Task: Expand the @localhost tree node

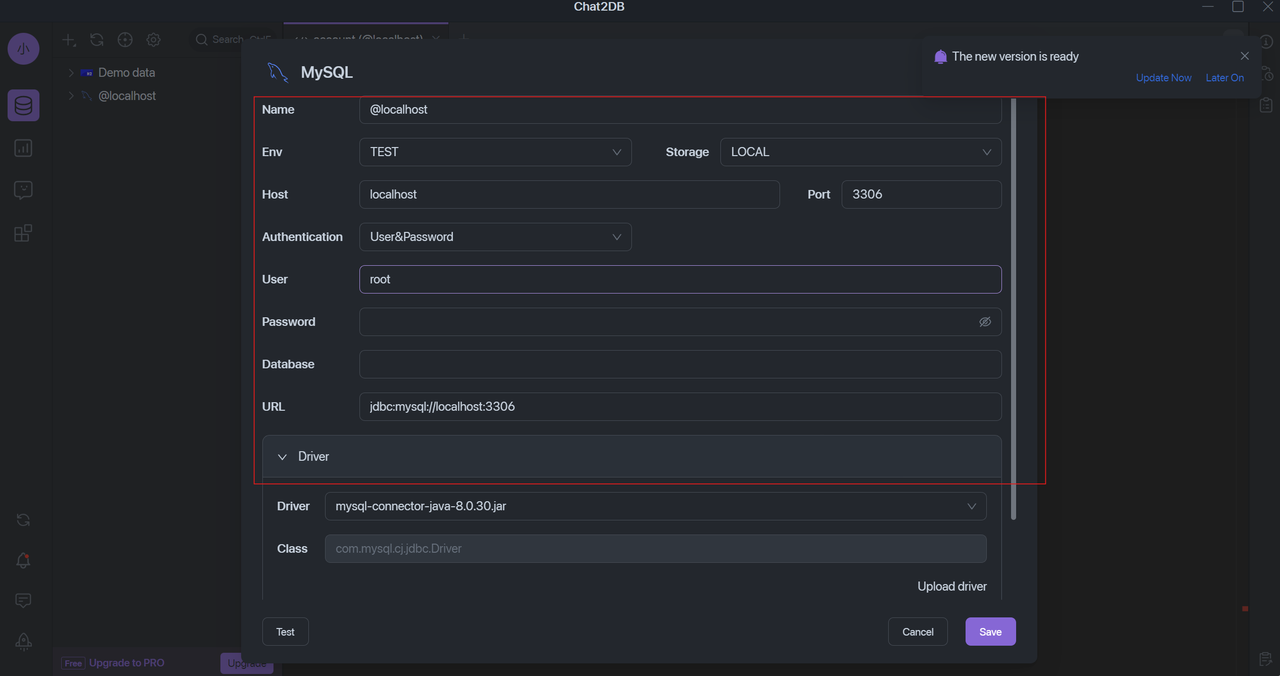Action: click(x=71, y=96)
